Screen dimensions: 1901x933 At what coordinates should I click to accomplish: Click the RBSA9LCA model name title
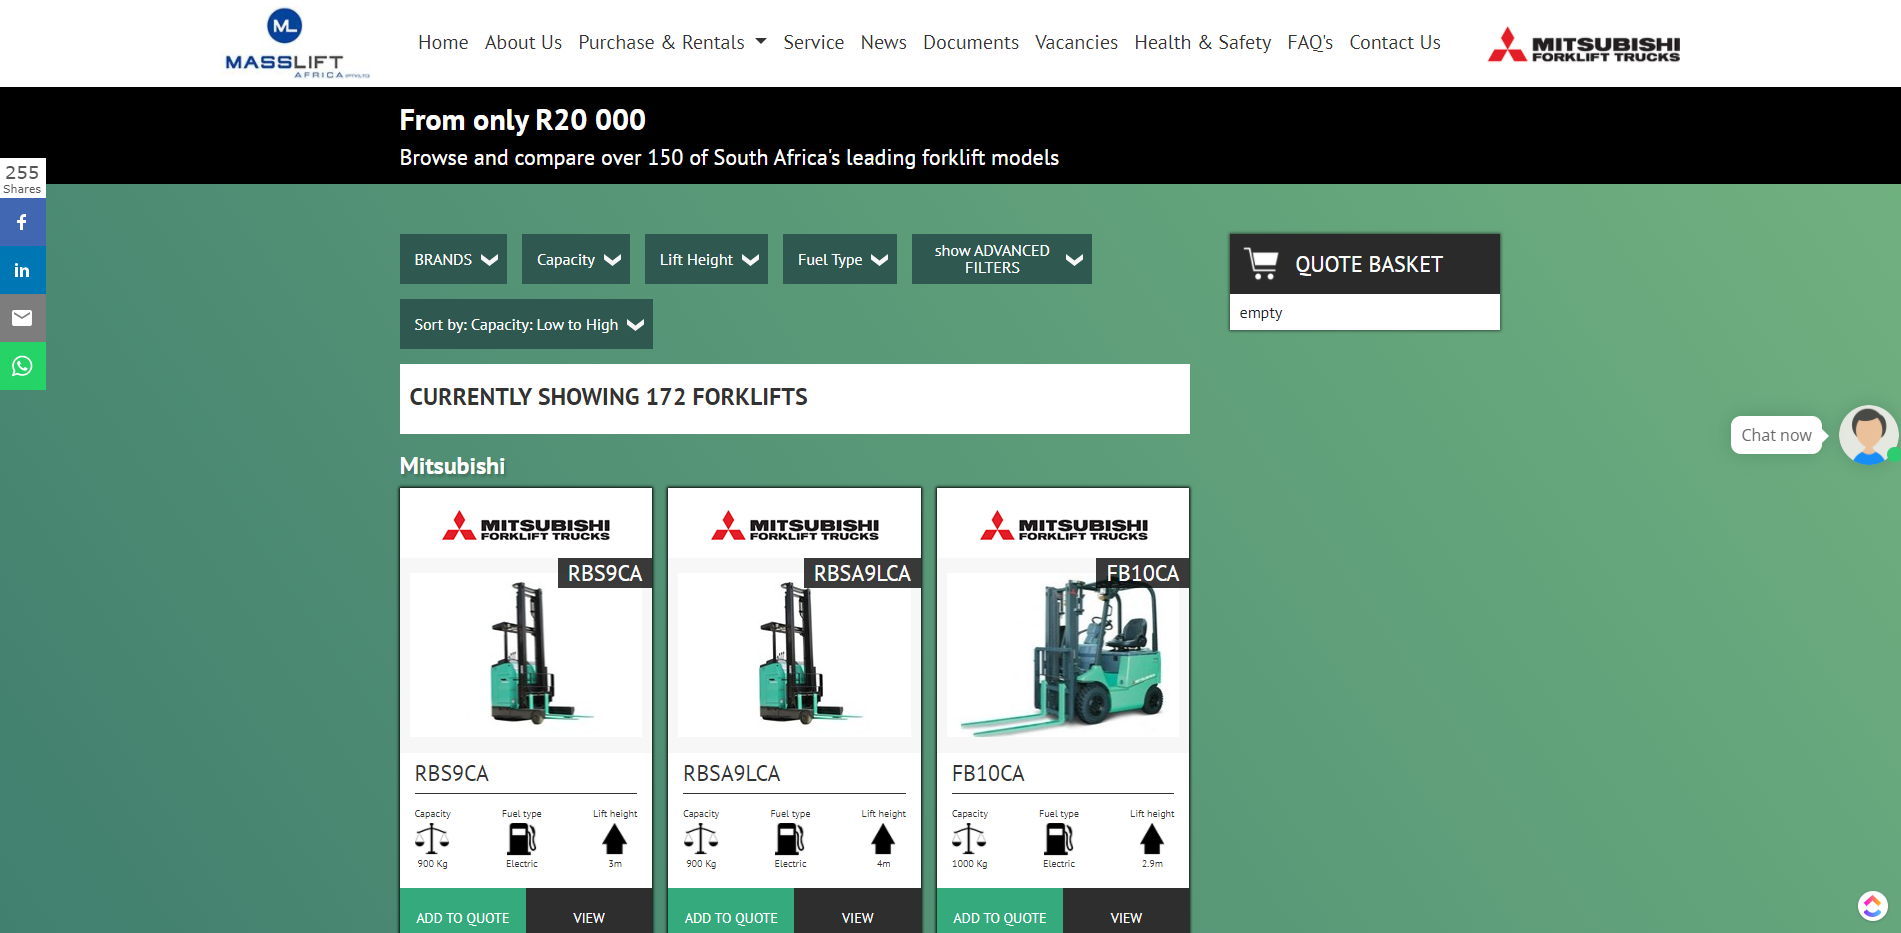tap(732, 773)
